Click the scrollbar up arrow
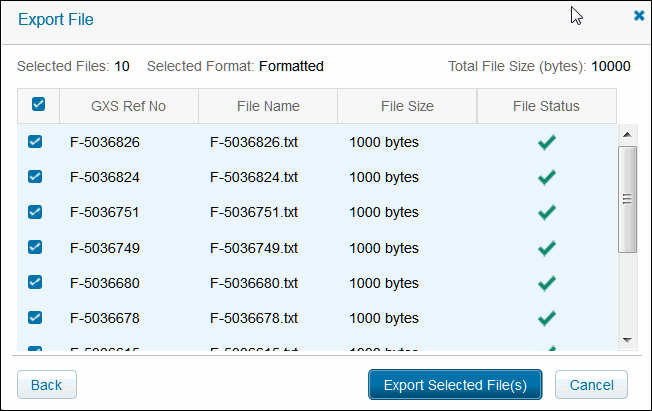 pos(627,134)
